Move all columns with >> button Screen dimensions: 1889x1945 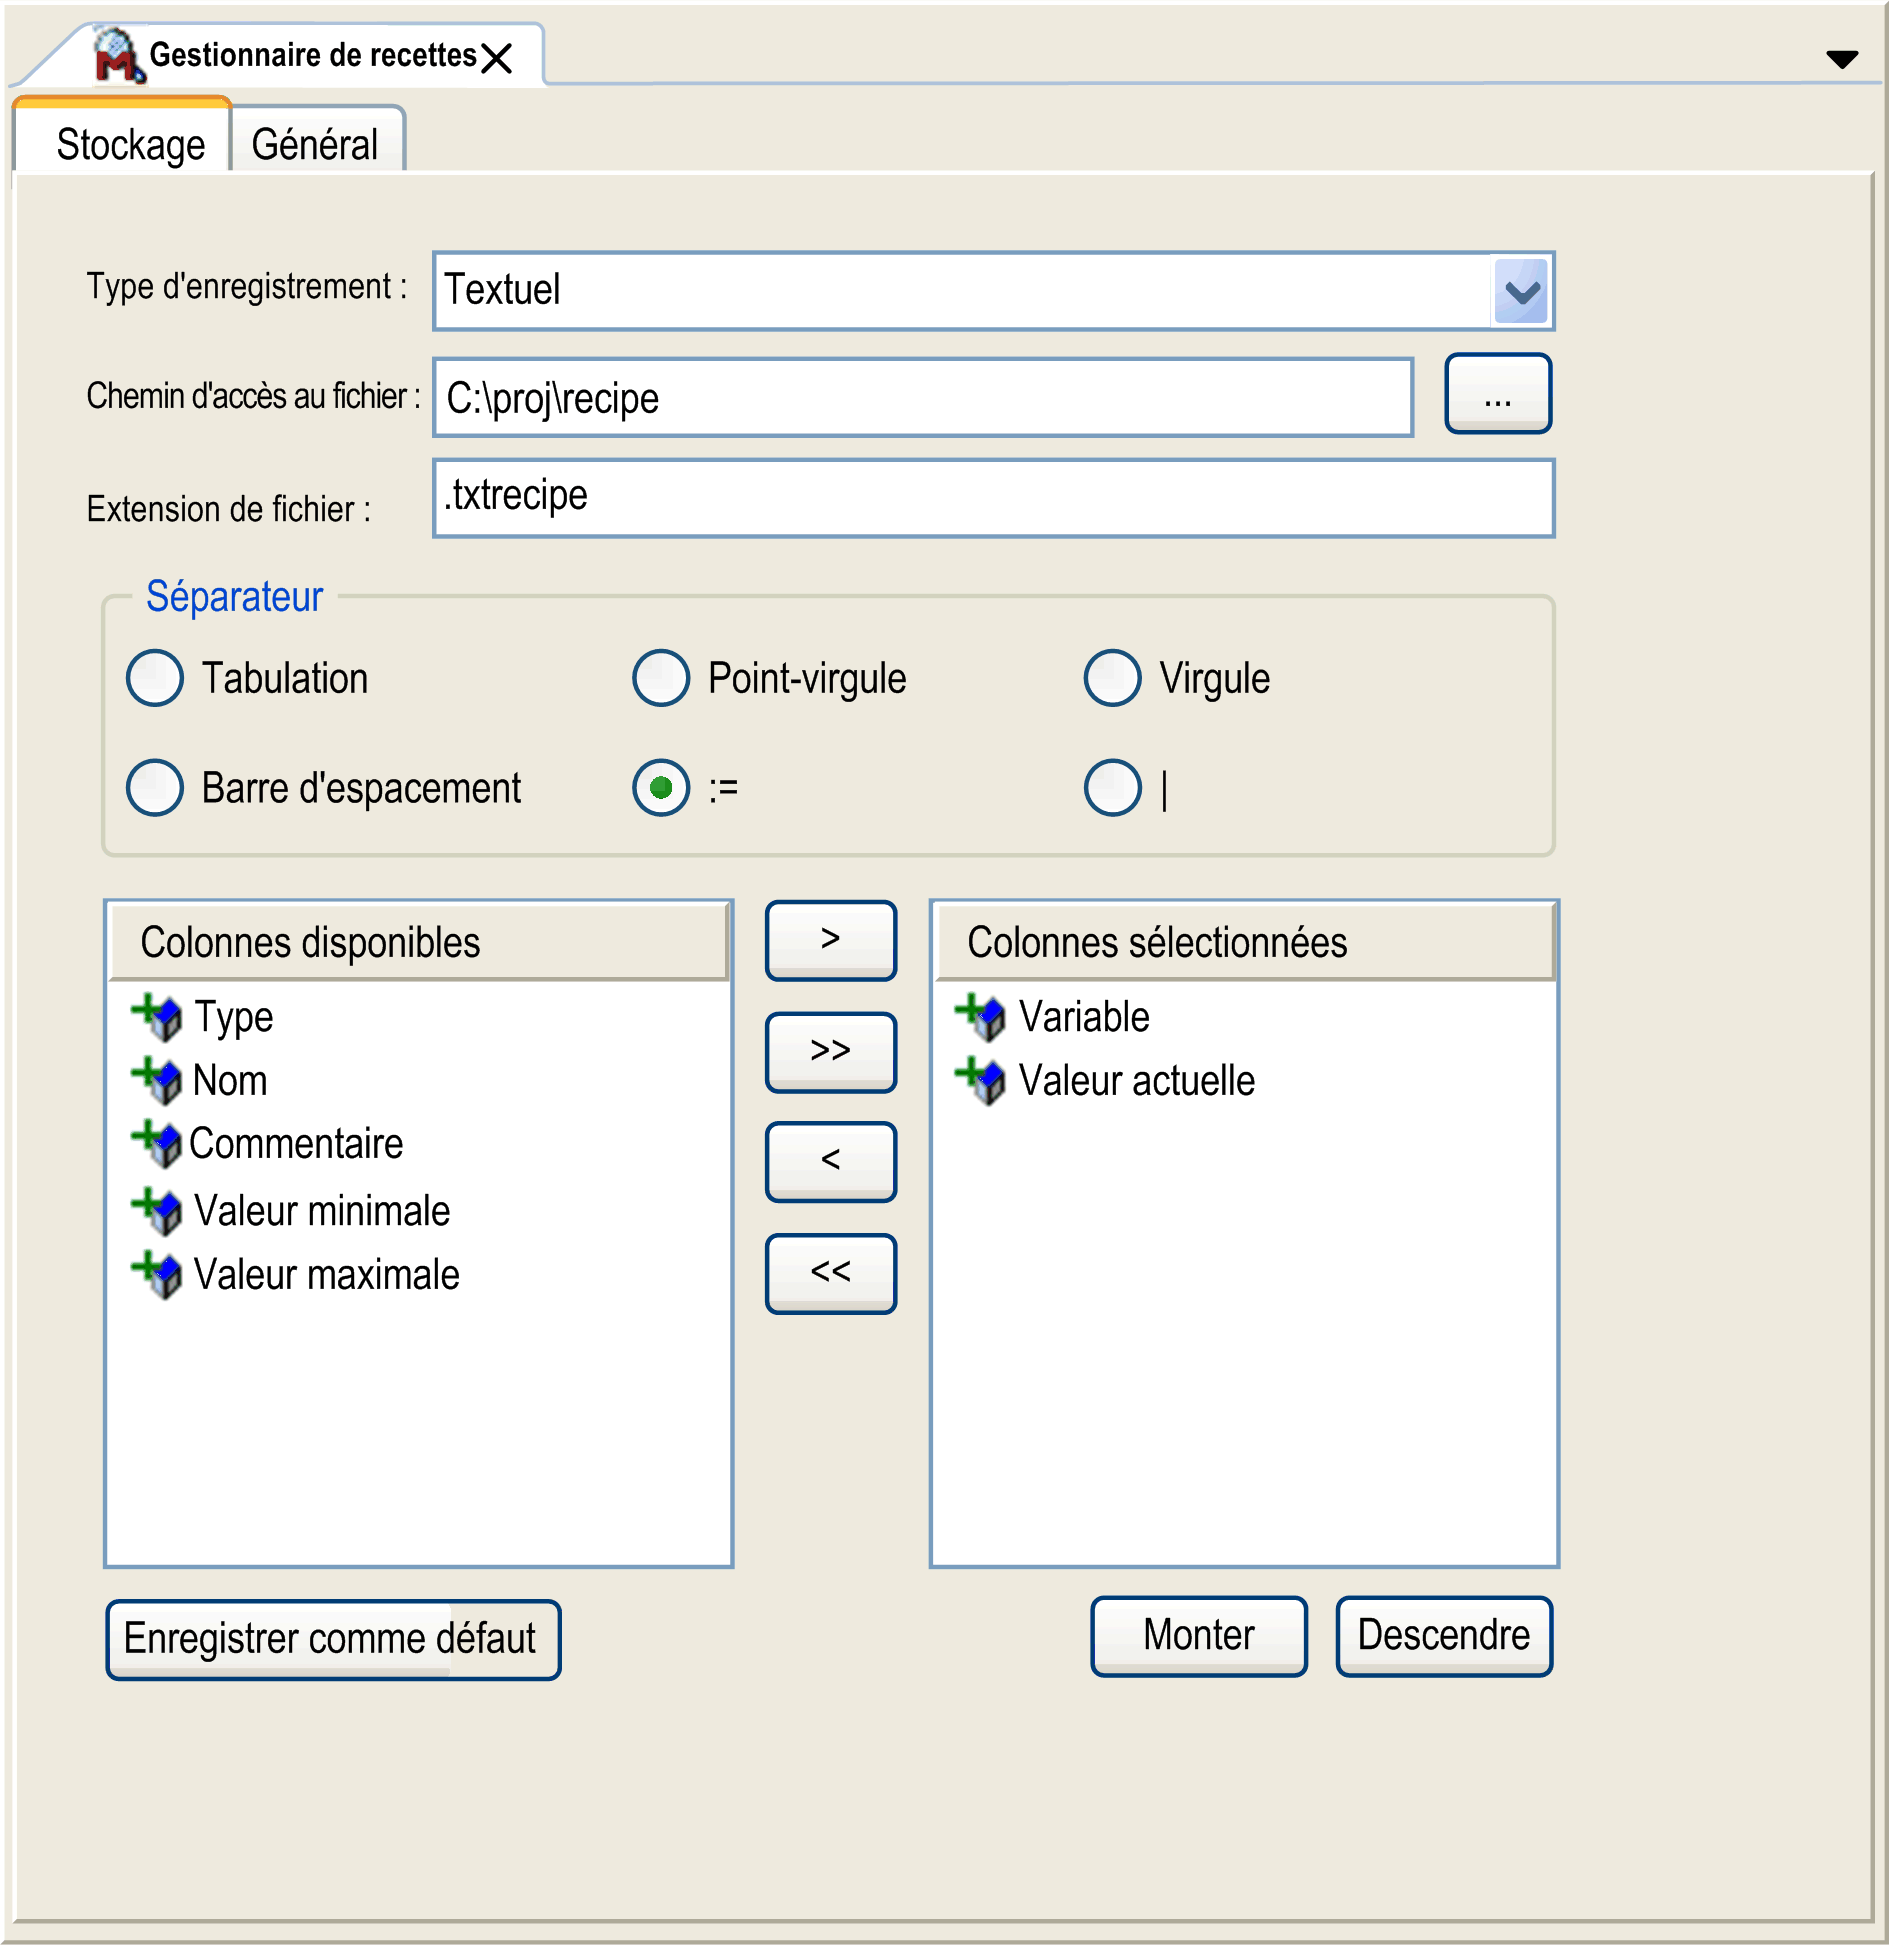pyautogui.click(x=830, y=1051)
